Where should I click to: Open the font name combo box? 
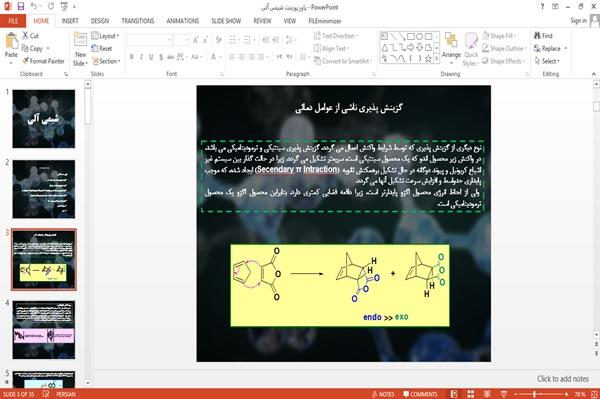pyautogui.click(x=150, y=40)
